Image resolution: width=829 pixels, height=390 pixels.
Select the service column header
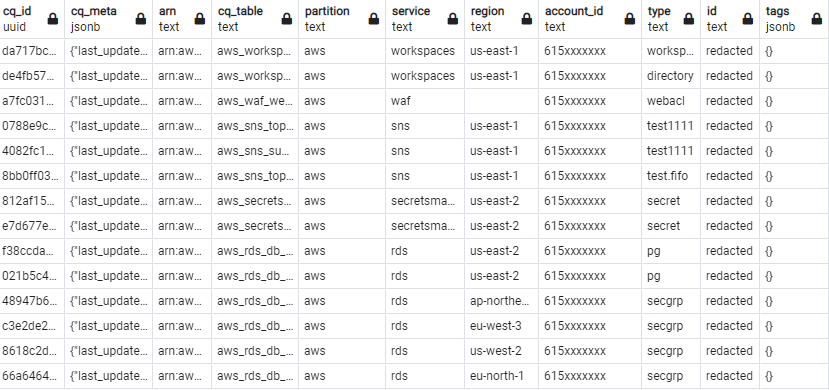[x=425, y=19]
